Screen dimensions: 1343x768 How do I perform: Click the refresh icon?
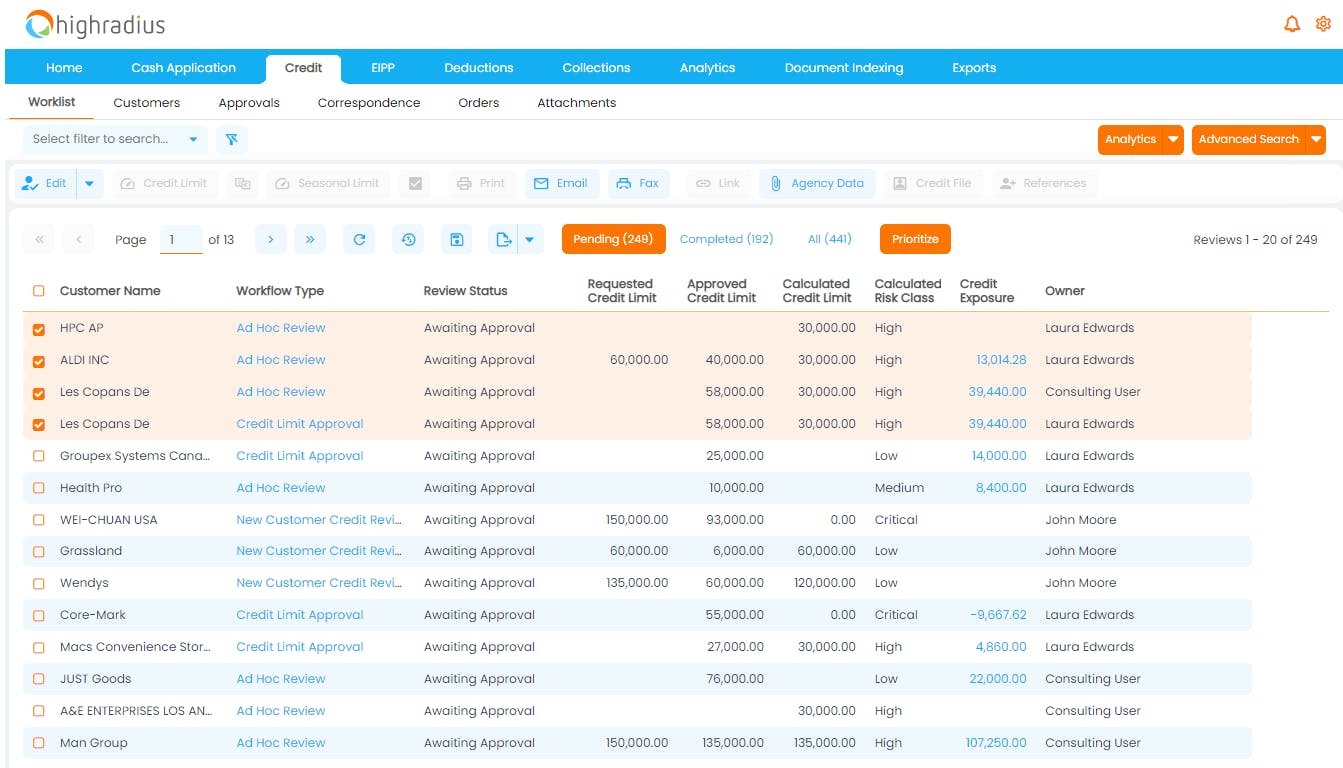click(x=359, y=239)
